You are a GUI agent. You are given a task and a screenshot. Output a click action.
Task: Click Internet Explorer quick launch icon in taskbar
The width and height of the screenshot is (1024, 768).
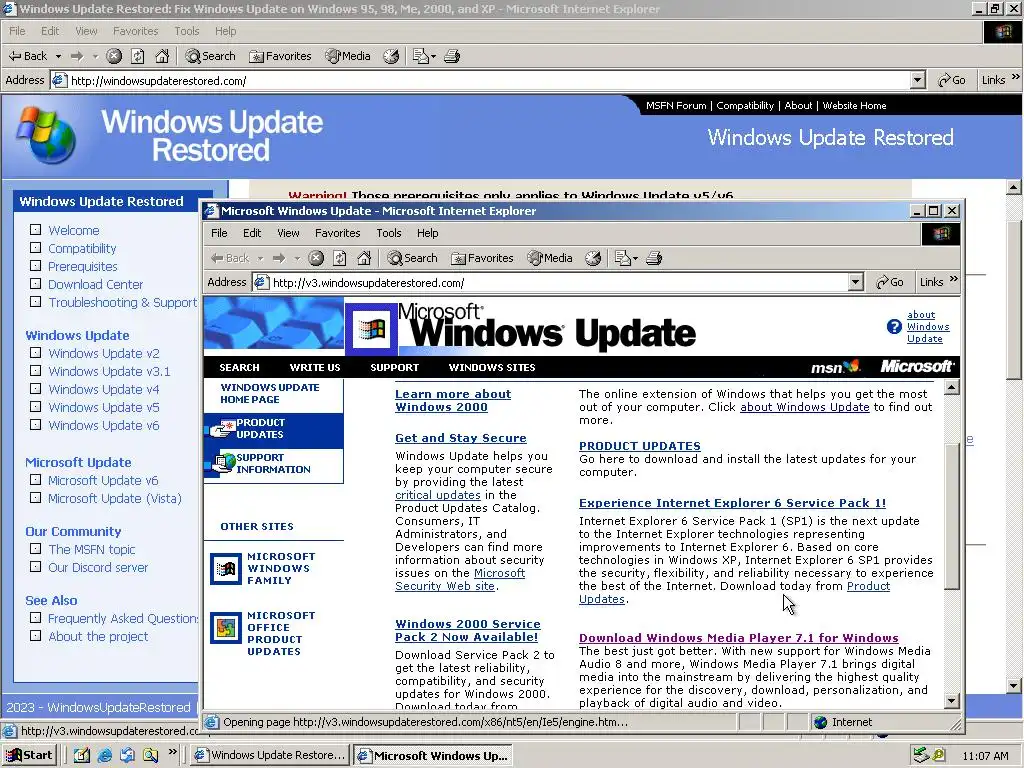(104, 755)
